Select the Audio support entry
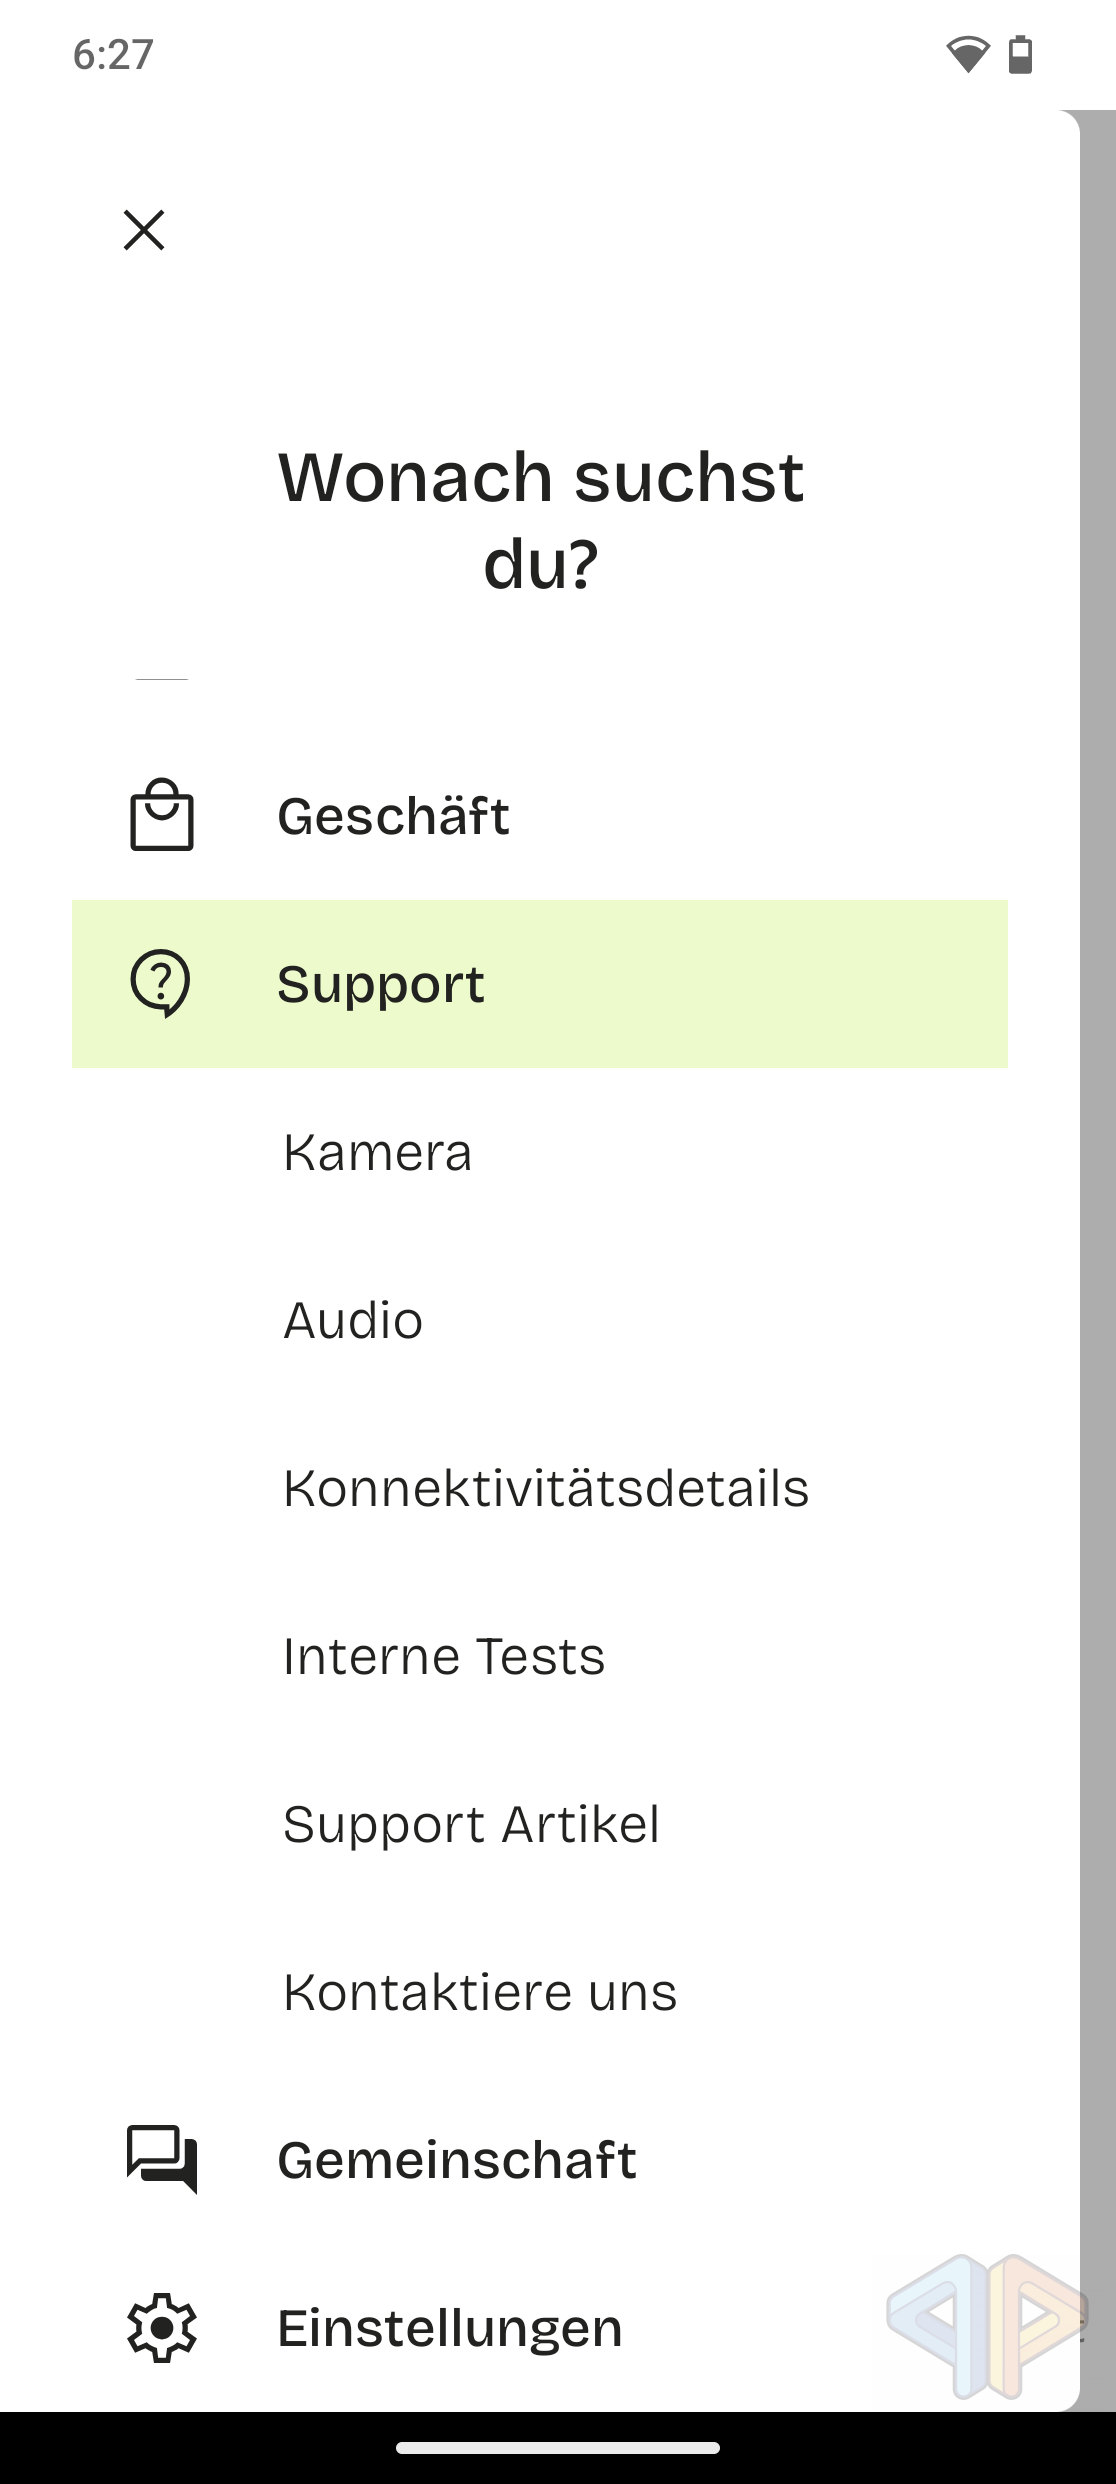The height and width of the screenshot is (2484, 1116). tap(353, 1320)
